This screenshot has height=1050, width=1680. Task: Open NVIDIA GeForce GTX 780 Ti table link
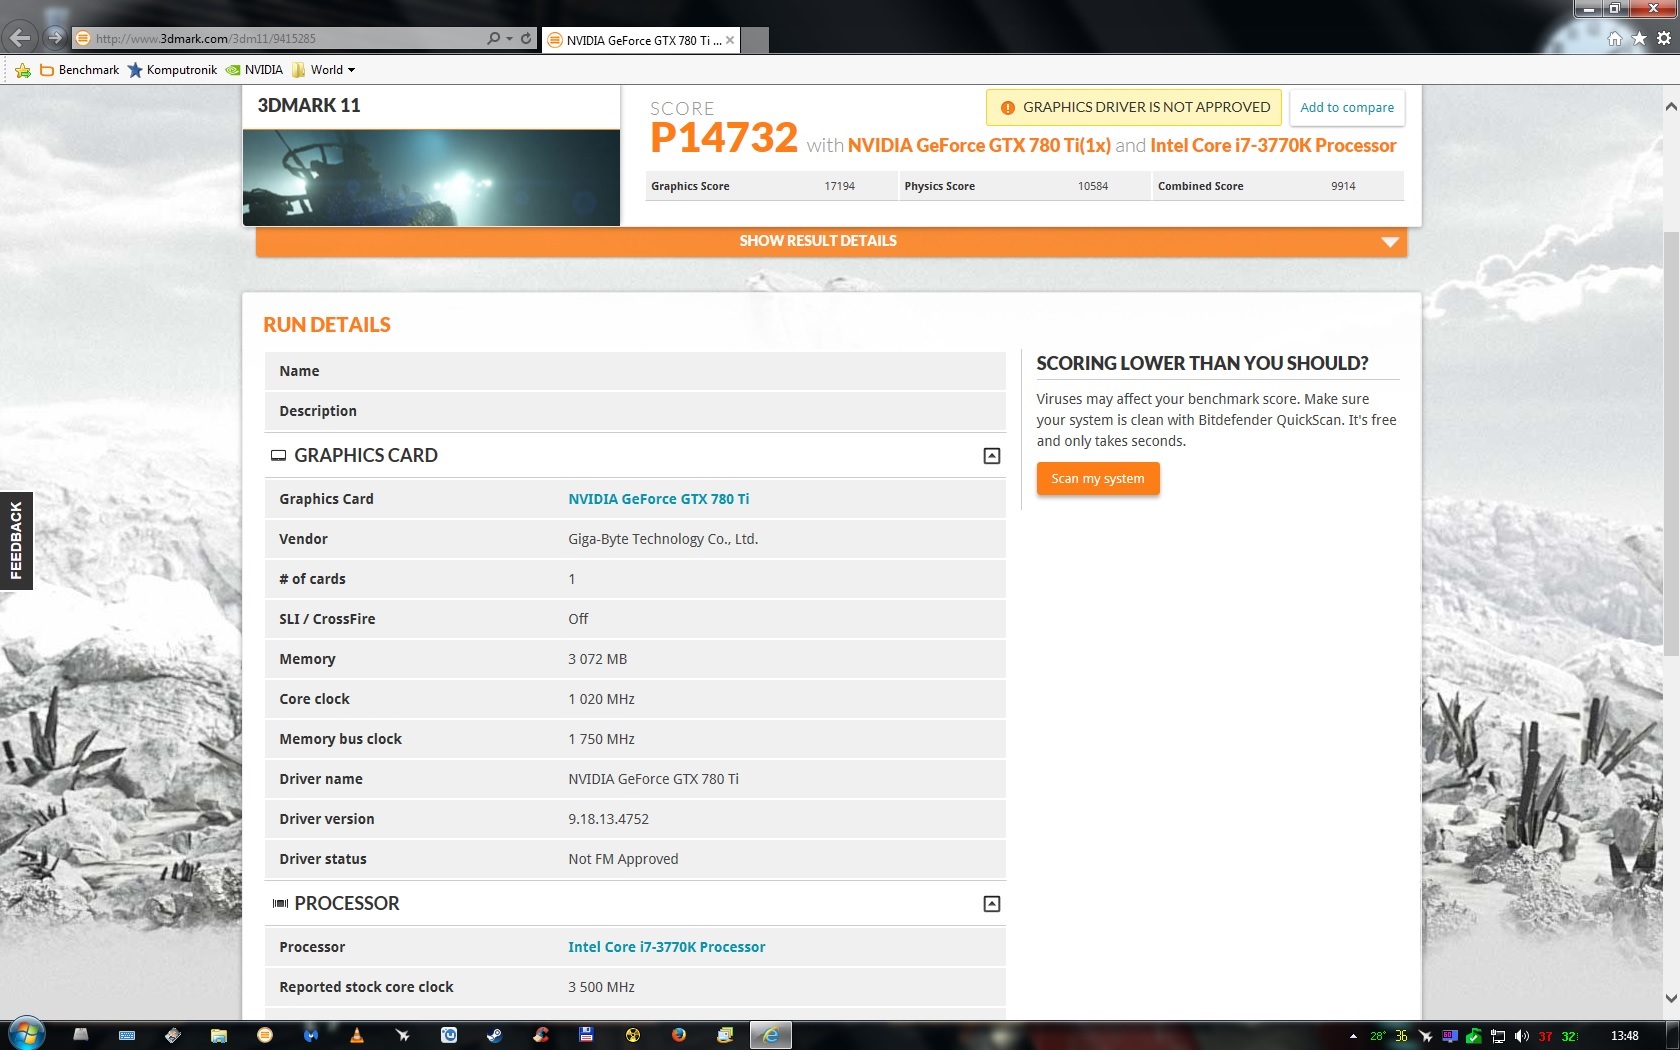658,499
